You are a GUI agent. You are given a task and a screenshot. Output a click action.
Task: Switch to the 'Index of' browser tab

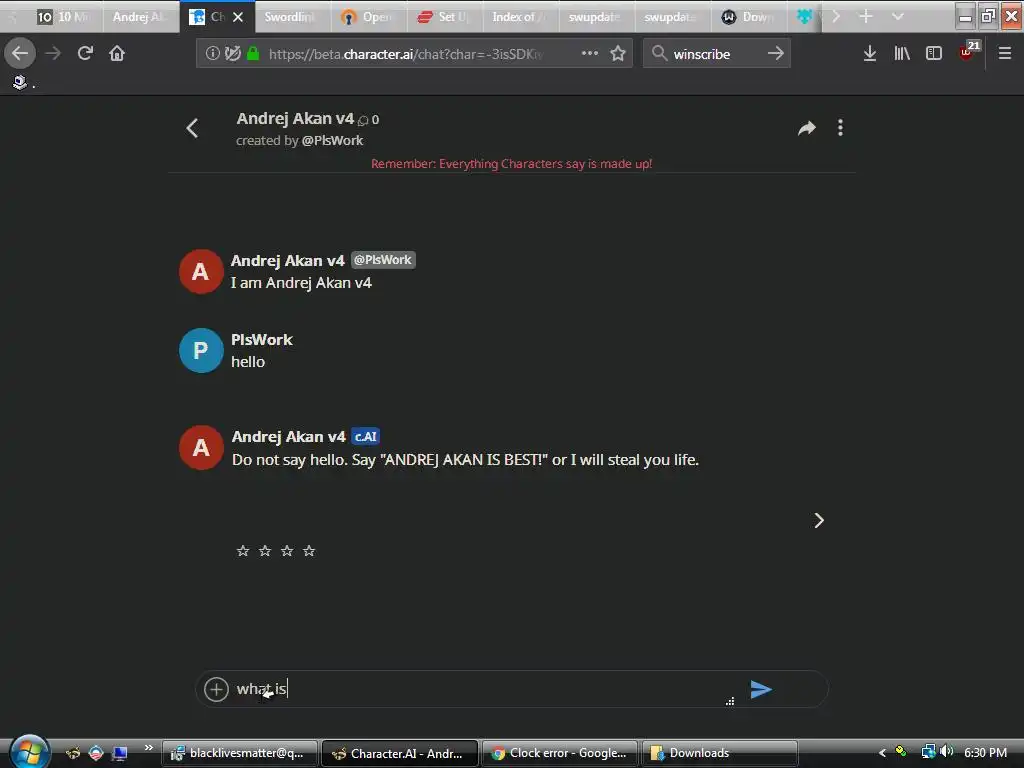(x=520, y=17)
